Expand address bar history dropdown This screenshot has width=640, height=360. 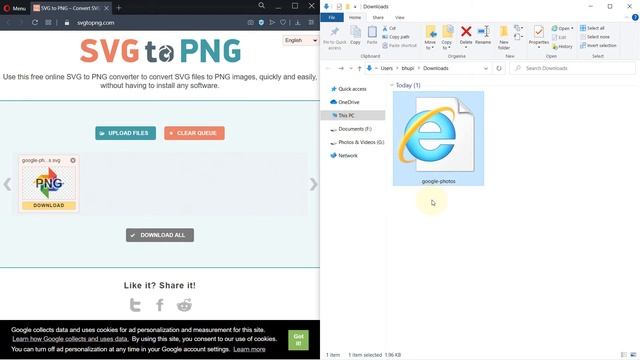(x=486, y=68)
